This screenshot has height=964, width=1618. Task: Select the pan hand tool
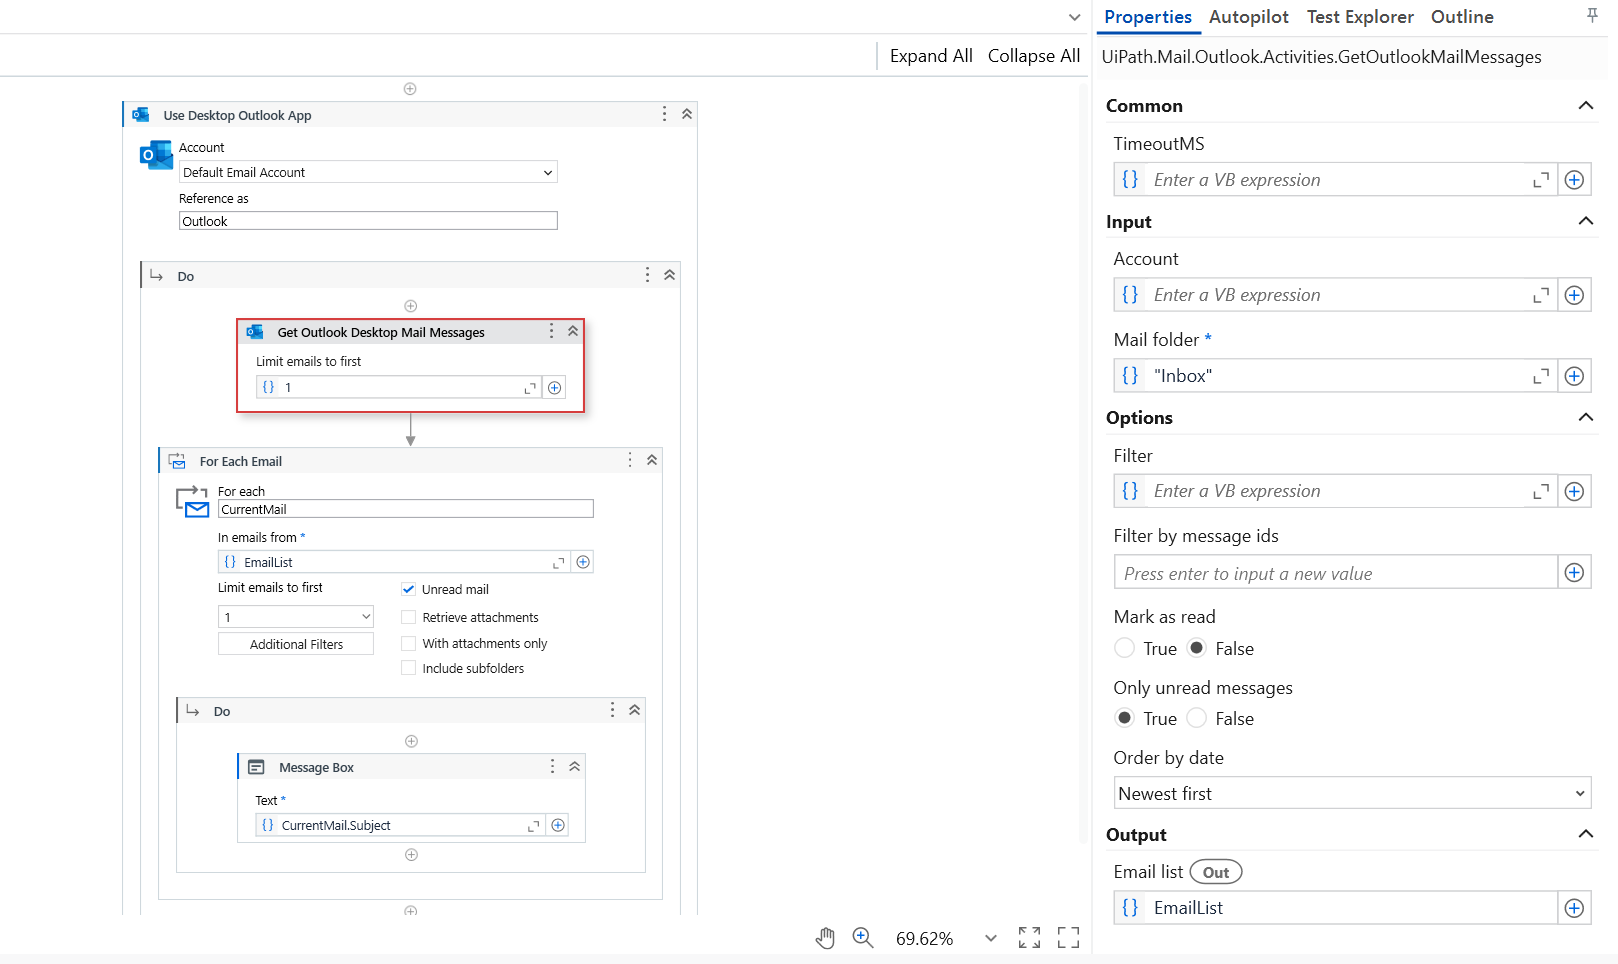tap(825, 938)
